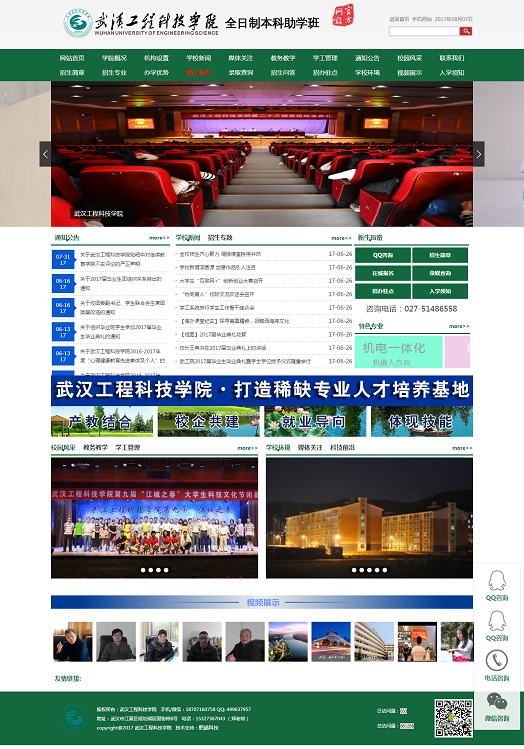The height and width of the screenshot is (749, 524).
Task: Expand more>> beside 通知公告
Action: pyautogui.click(x=159, y=238)
